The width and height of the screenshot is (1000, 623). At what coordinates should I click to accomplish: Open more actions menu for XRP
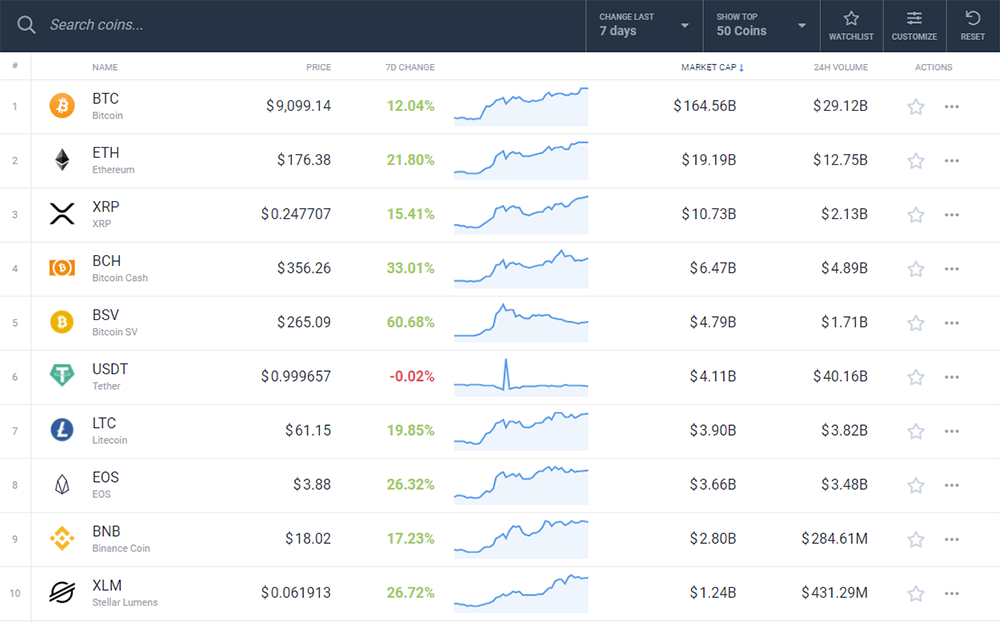point(952,215)
